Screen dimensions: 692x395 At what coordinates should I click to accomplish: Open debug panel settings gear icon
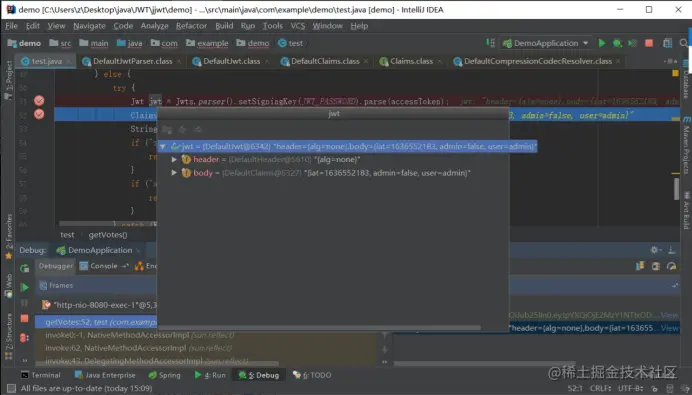tap(655, 250)
